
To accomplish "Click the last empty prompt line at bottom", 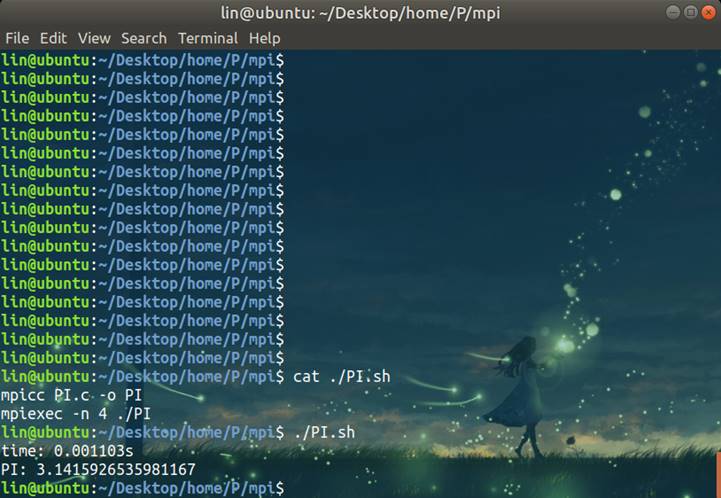I will coord(143,488).
